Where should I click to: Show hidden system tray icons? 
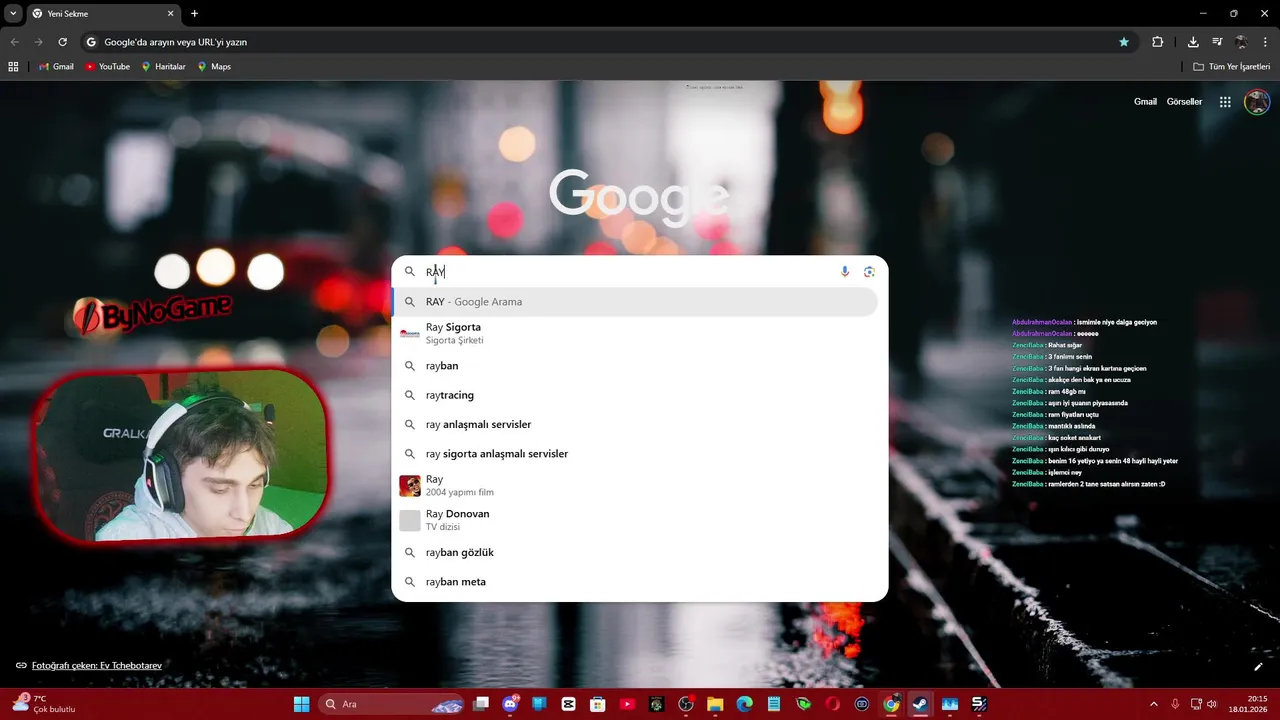coord(1154,704)
